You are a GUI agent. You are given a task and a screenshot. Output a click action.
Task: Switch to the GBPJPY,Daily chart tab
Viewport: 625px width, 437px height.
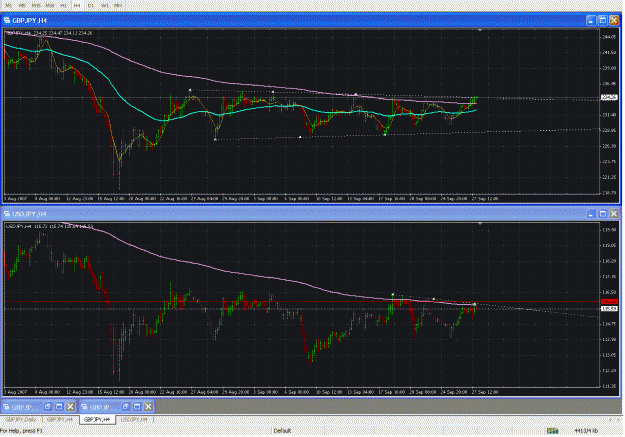(21, 420)
